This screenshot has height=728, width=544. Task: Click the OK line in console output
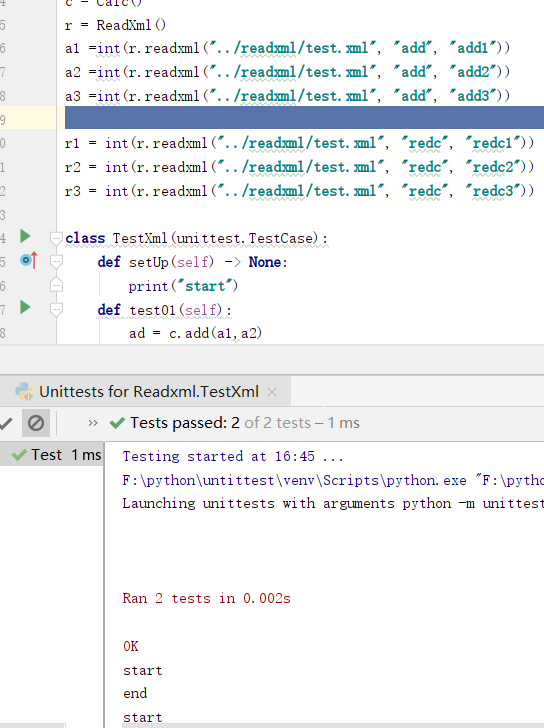(x=131, y=646)
